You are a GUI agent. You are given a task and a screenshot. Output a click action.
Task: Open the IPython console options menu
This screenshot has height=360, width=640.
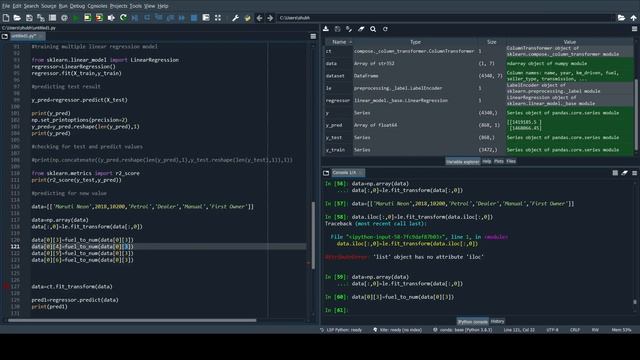pos(634,173)
